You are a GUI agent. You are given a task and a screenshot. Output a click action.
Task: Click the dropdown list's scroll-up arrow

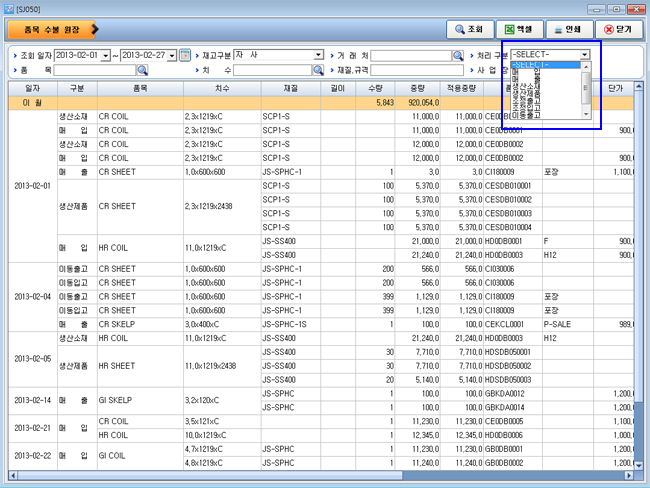[586, 66]
